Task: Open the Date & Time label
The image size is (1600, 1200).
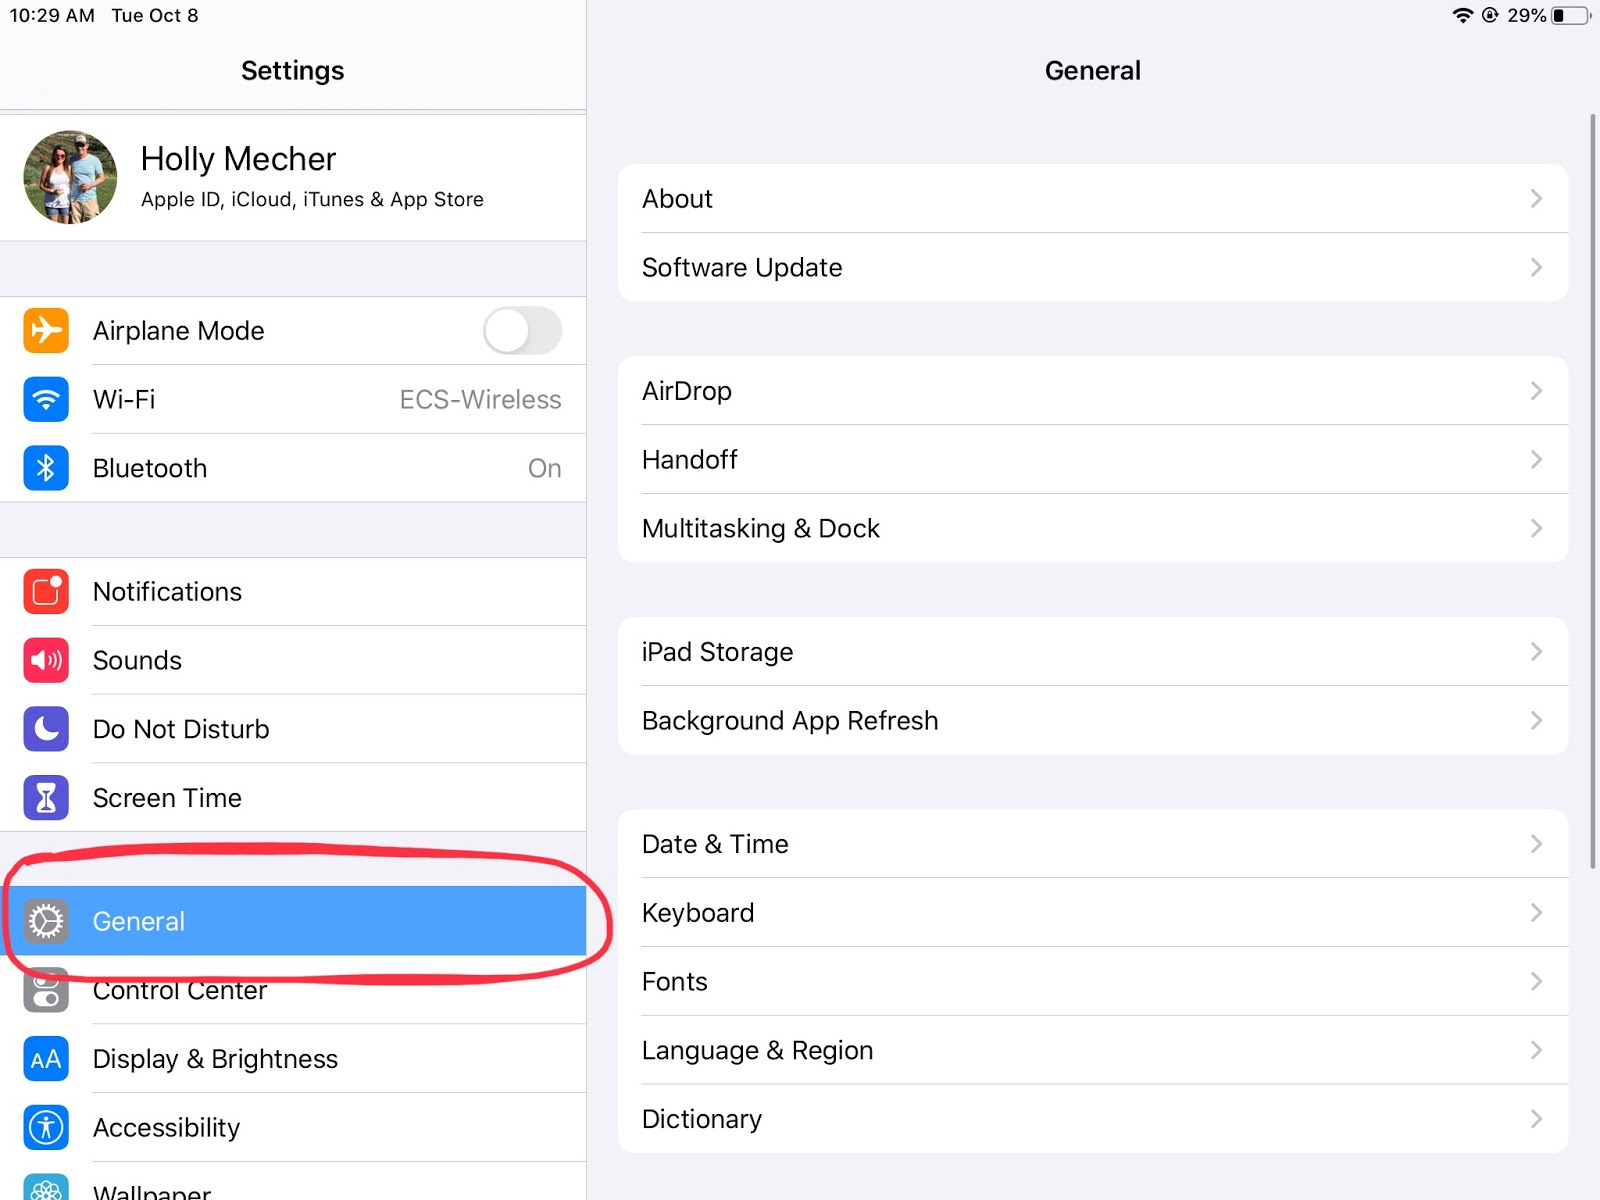Action: (x=715, y=844)
